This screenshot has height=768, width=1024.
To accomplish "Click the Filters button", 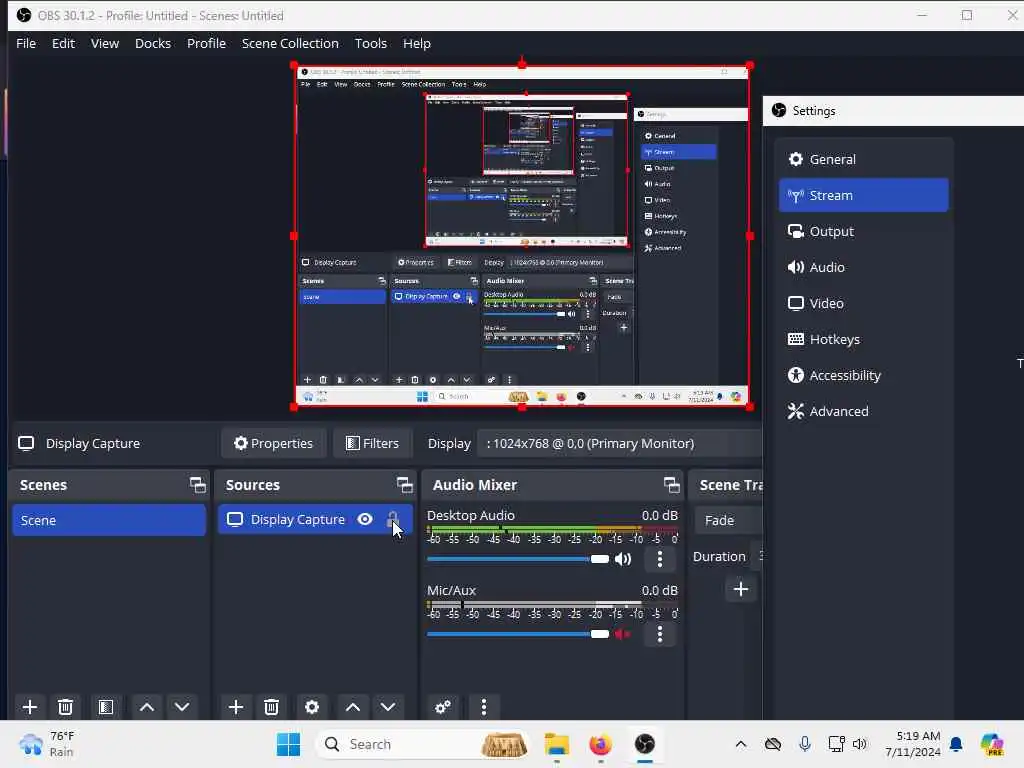I will point(372,443).
